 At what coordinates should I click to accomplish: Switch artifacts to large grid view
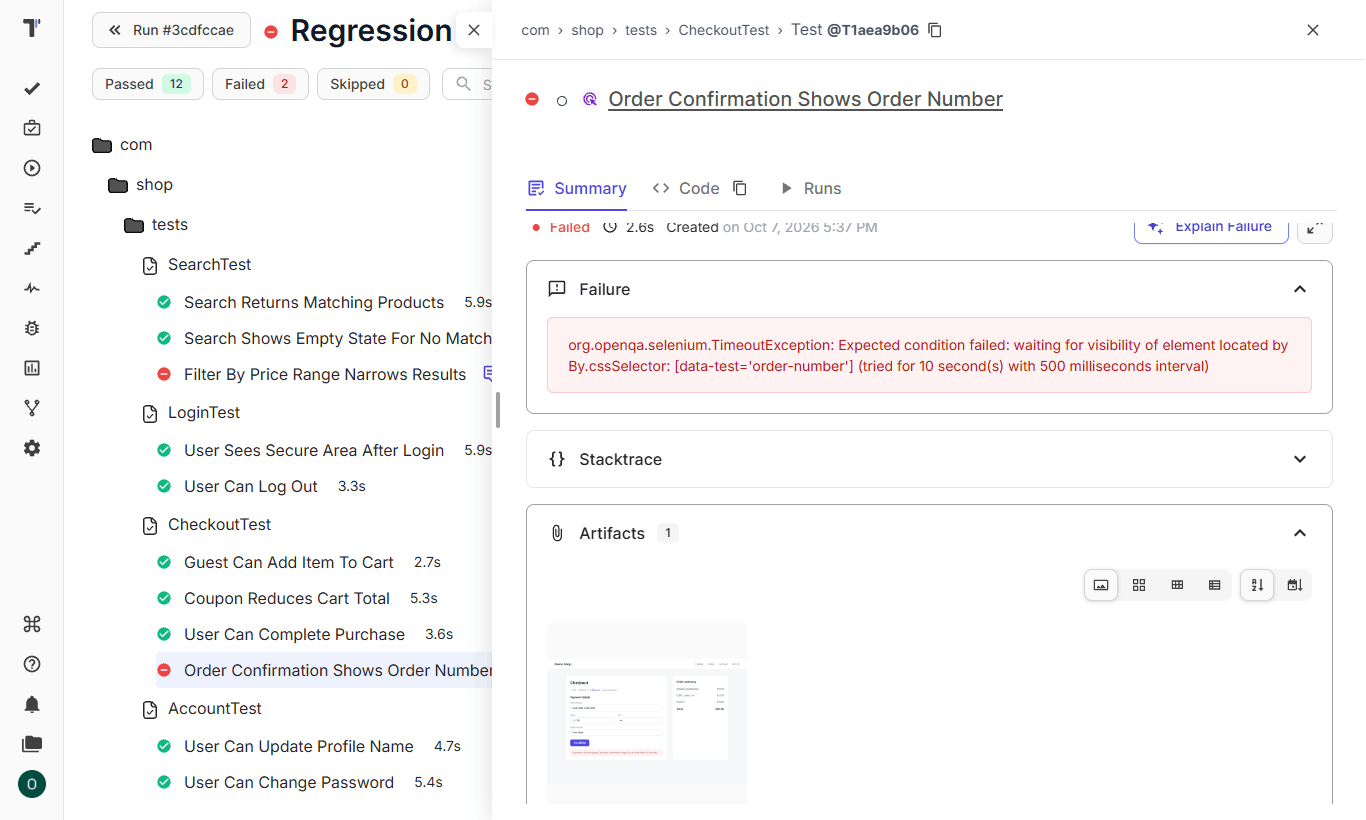[x=1139, y=585]
